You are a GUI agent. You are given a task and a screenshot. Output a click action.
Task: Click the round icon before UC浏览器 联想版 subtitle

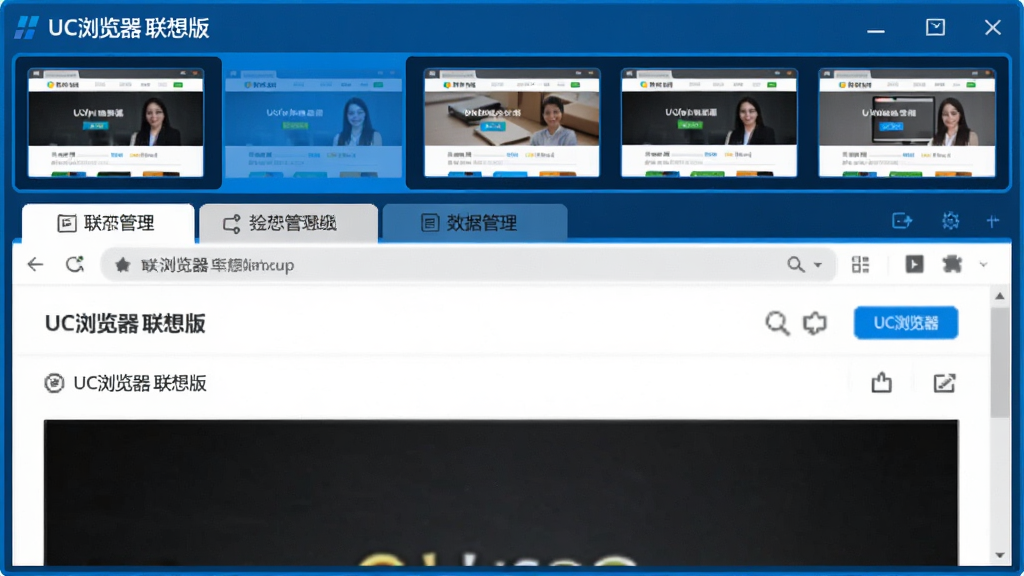click(x=54, y=383)
